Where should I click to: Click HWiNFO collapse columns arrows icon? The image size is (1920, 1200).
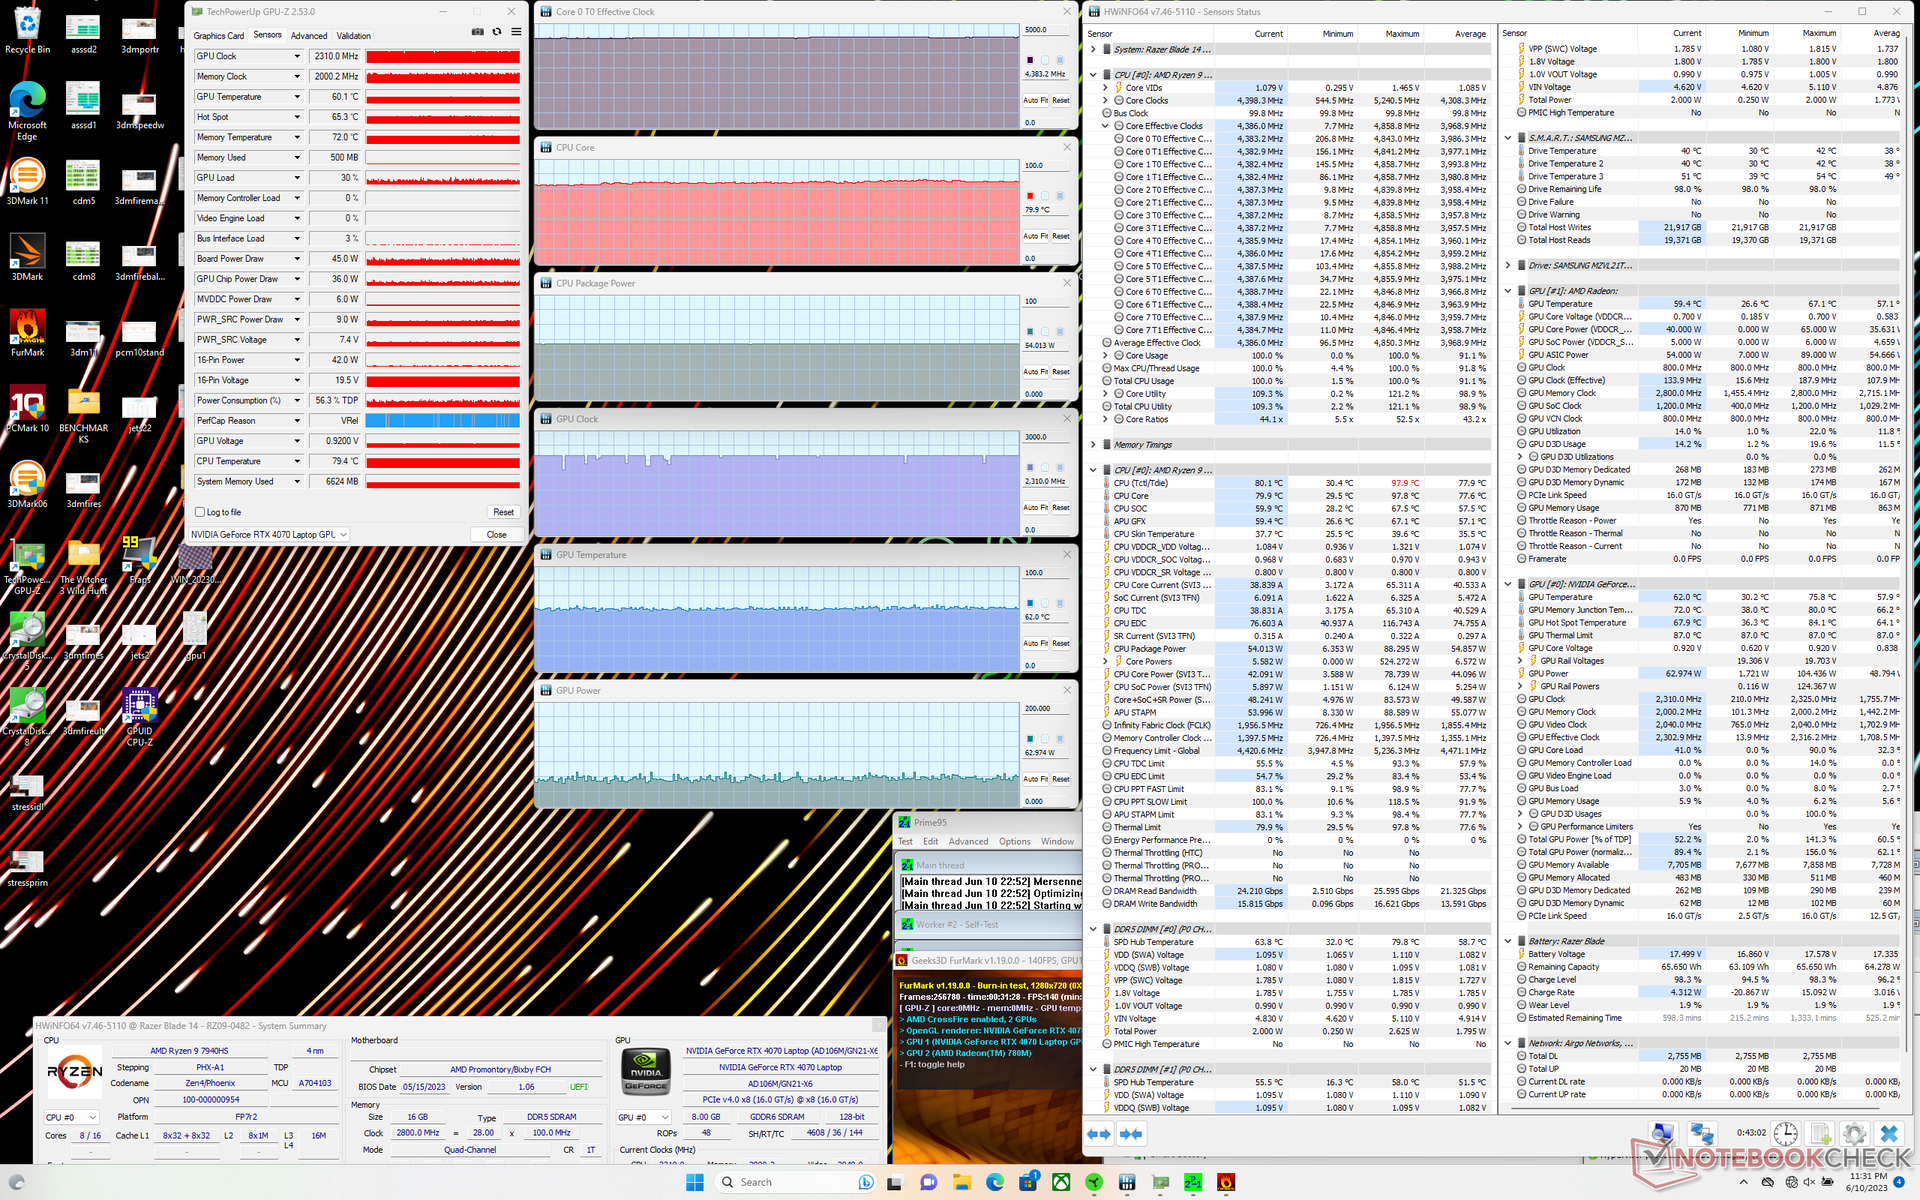(x=1132, y=1133)
